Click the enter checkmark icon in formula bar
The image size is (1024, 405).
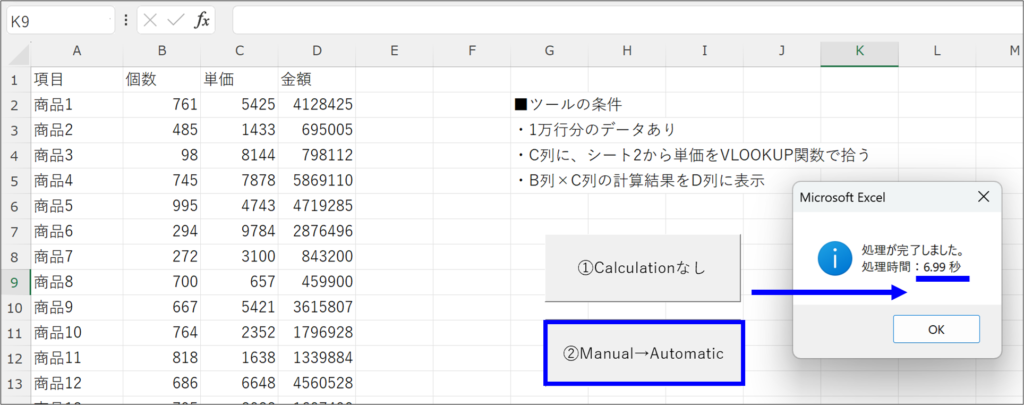(175, 20)
